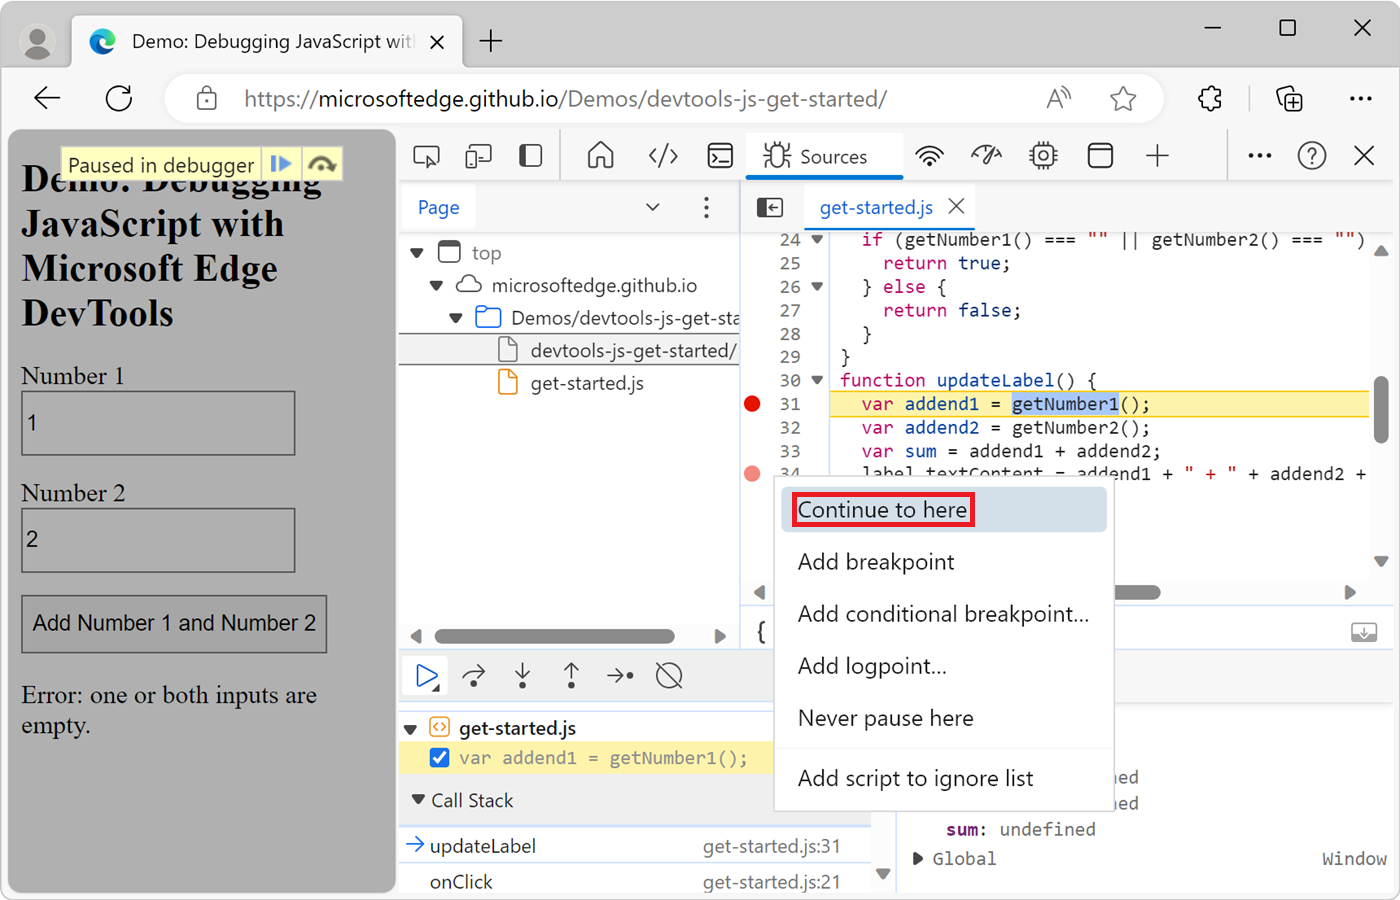Select Continue to here menu item

882,510
